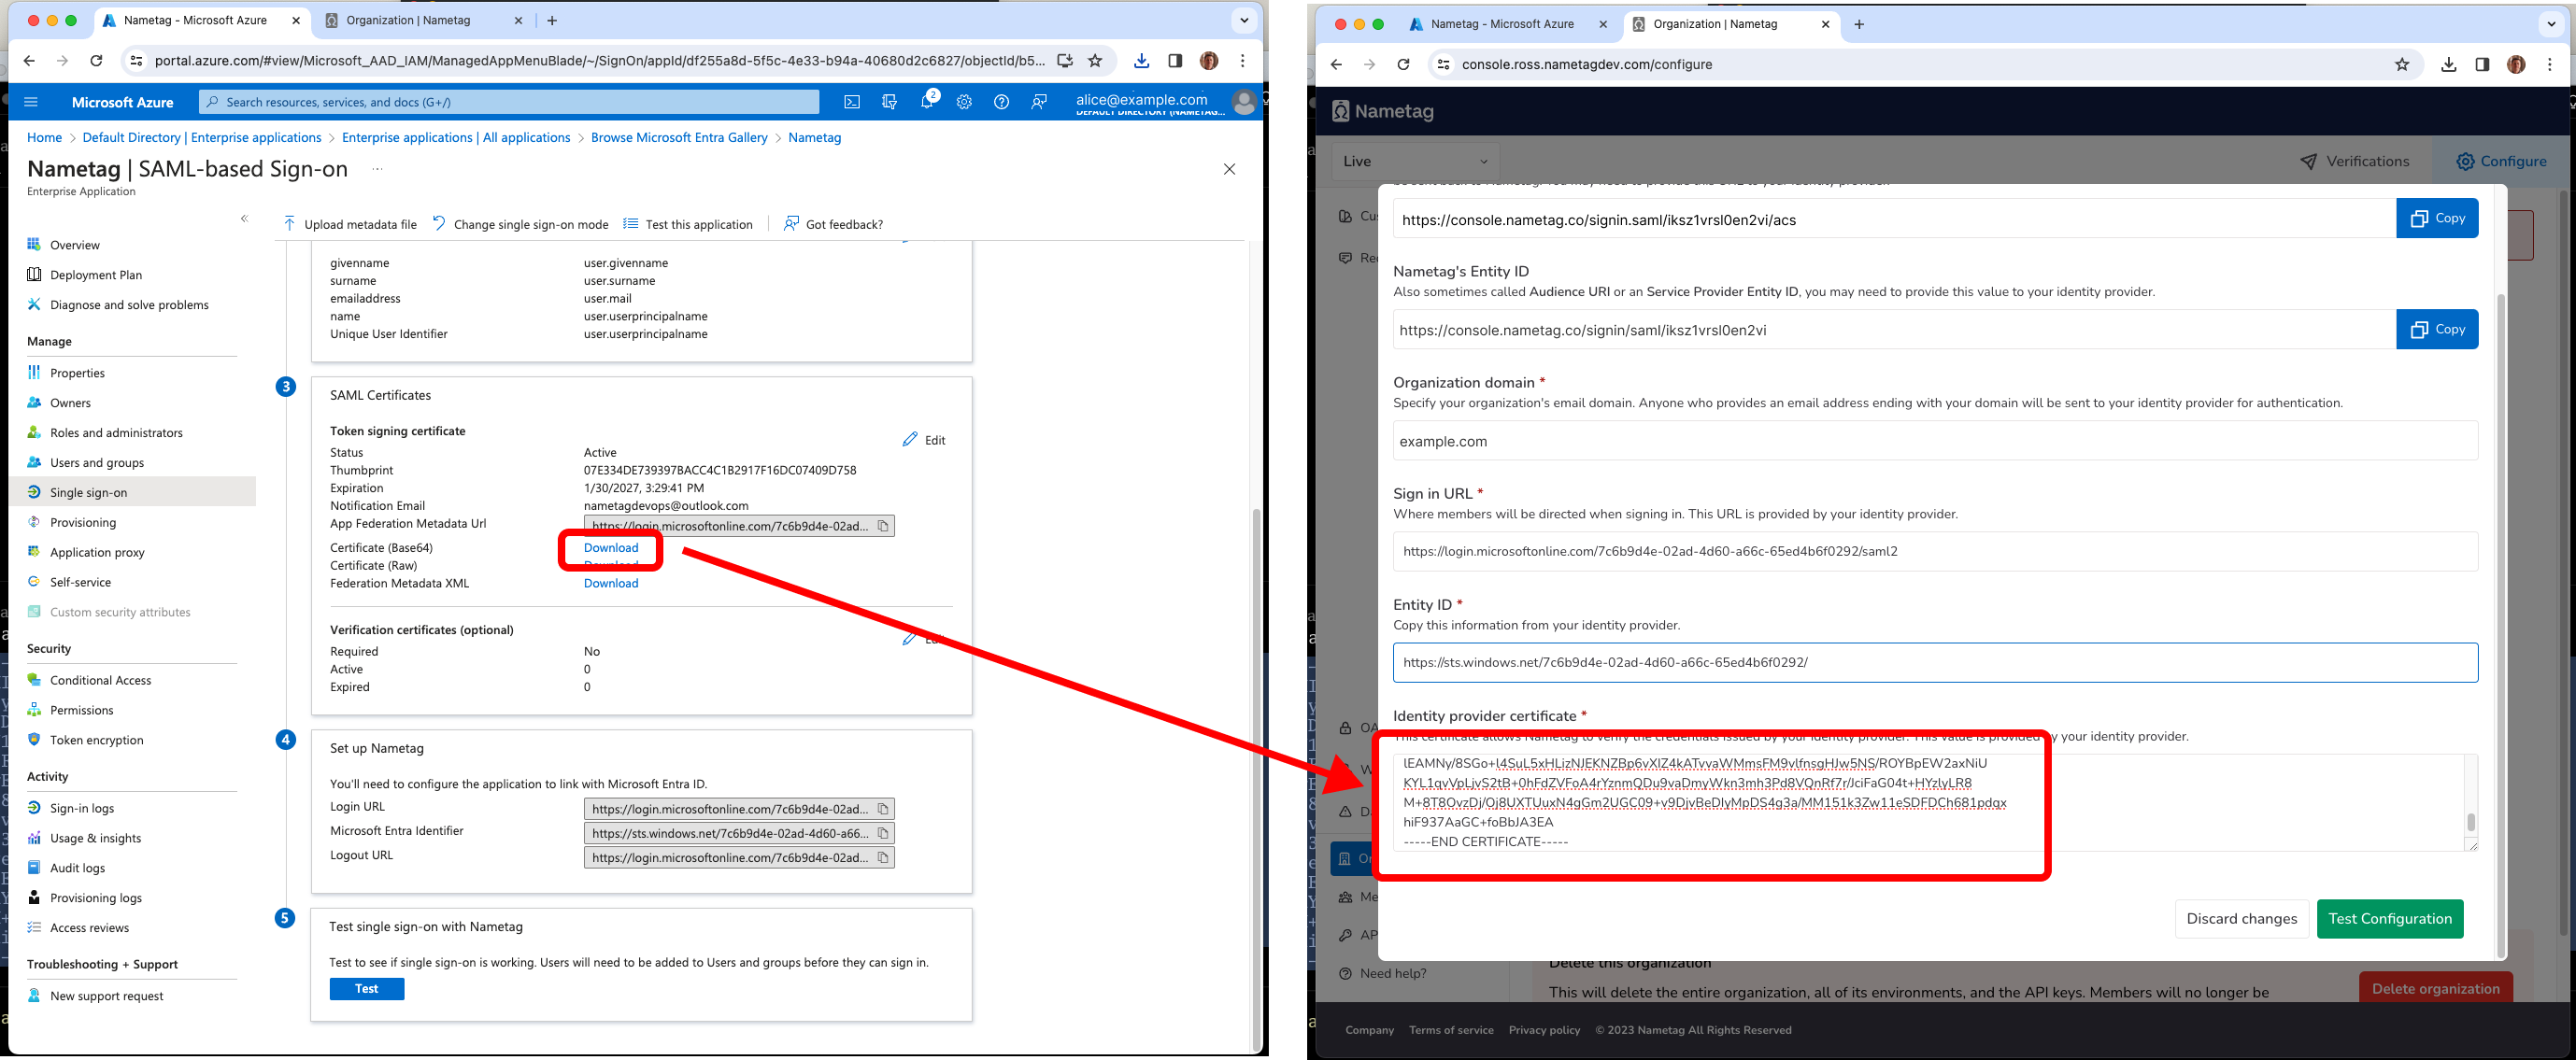Open Configure tab in Nametag

click(x=2500, y=162)
